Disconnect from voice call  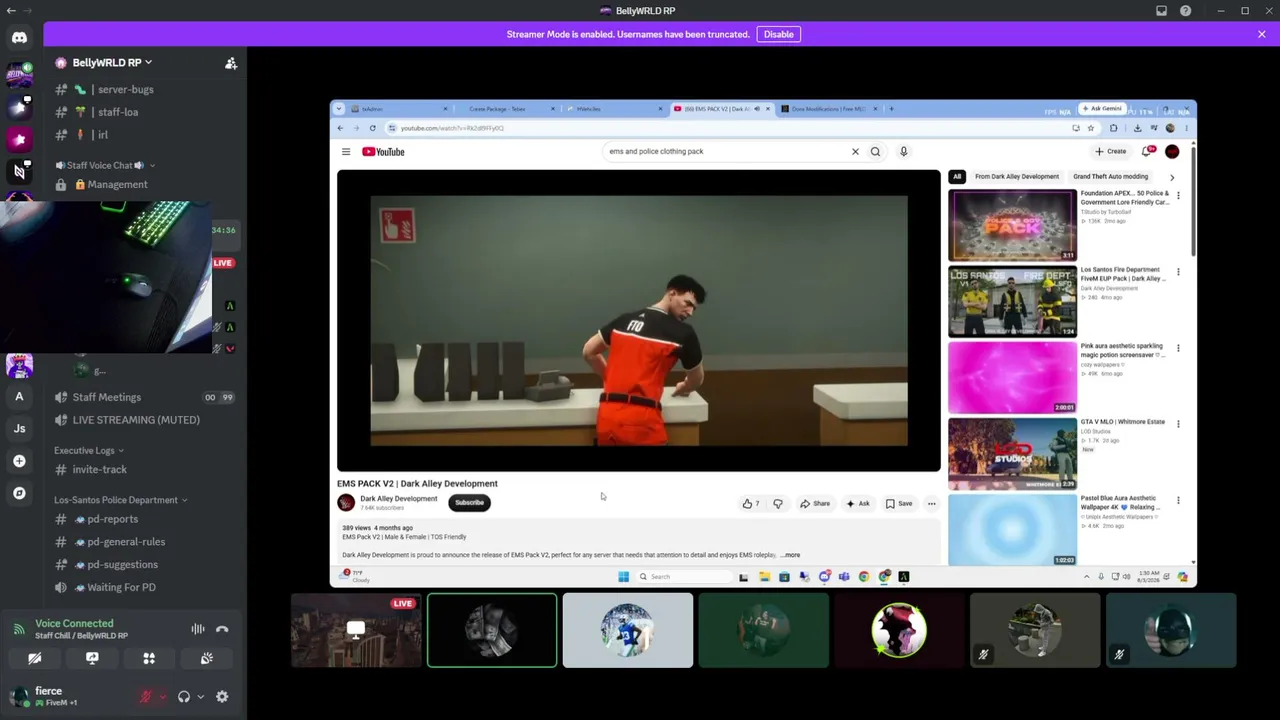[222, 629]
